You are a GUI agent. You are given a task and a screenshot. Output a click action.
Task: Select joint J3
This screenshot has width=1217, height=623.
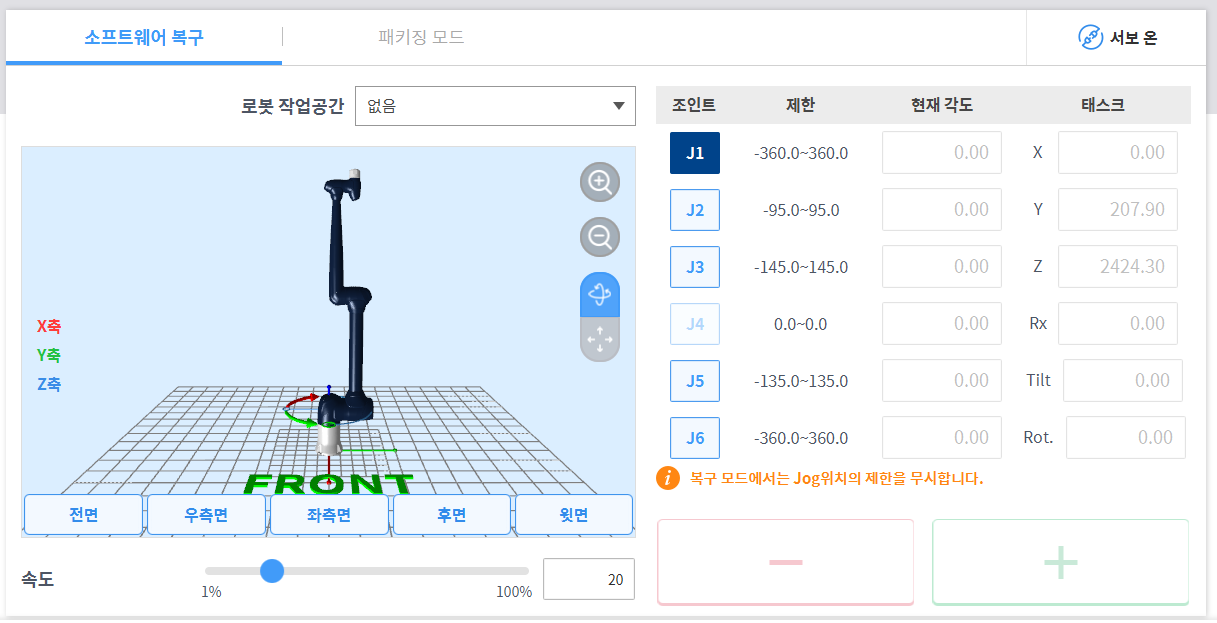[695, 267]
